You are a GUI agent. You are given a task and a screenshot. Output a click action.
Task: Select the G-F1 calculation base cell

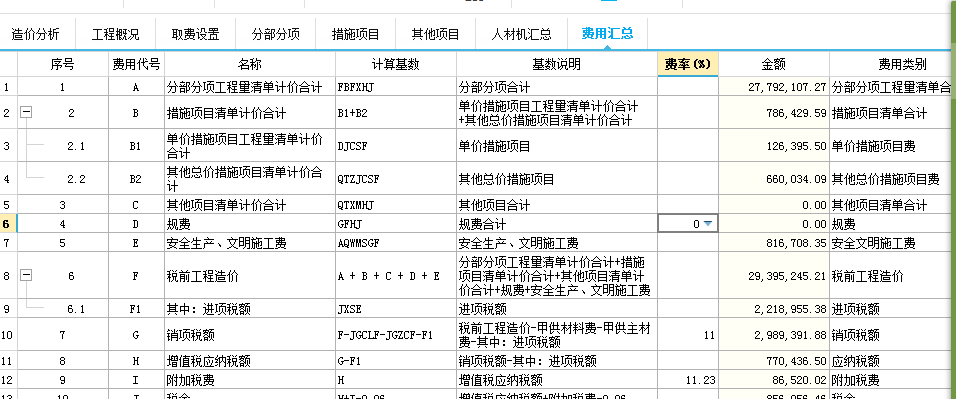click(396, 361)
